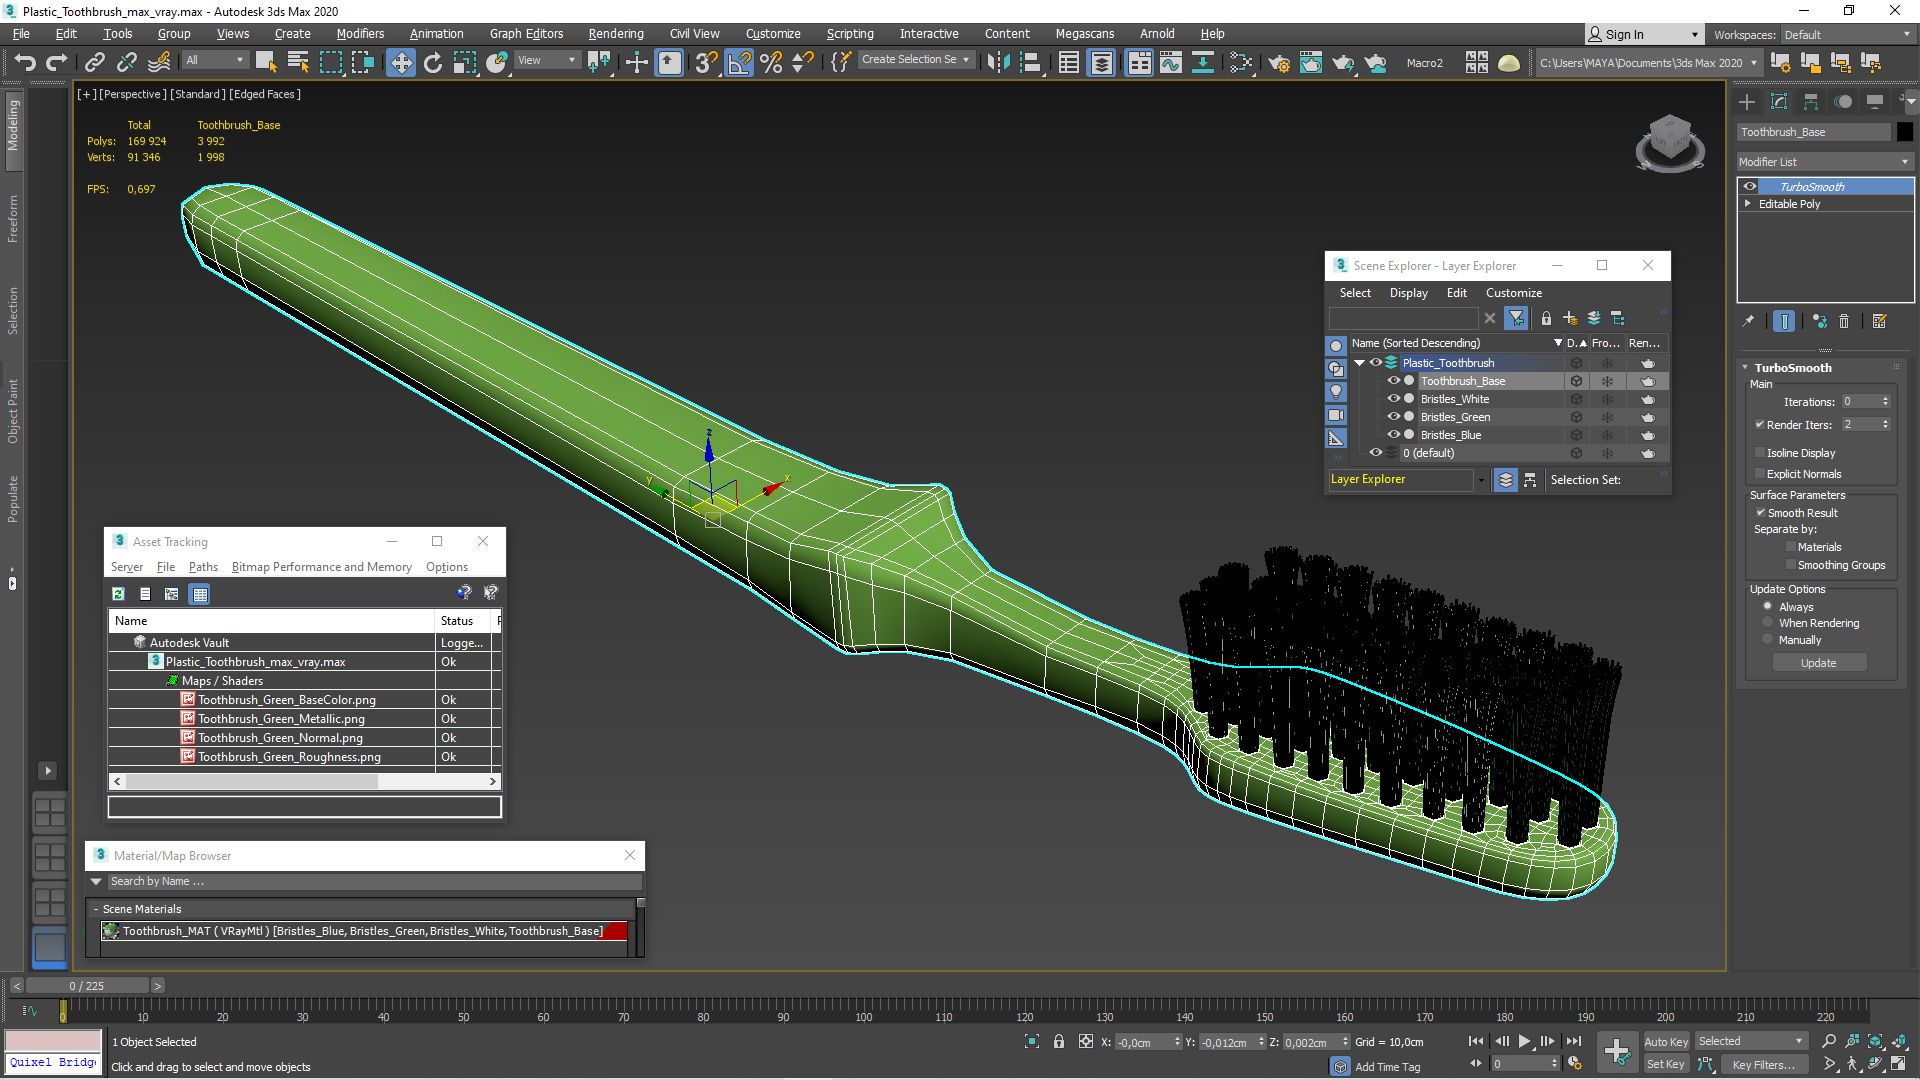The width and height of the screenshot is (1920, 1080).
Task: Open the Modifier List dropdown
Action: (x=1824, y=162)
